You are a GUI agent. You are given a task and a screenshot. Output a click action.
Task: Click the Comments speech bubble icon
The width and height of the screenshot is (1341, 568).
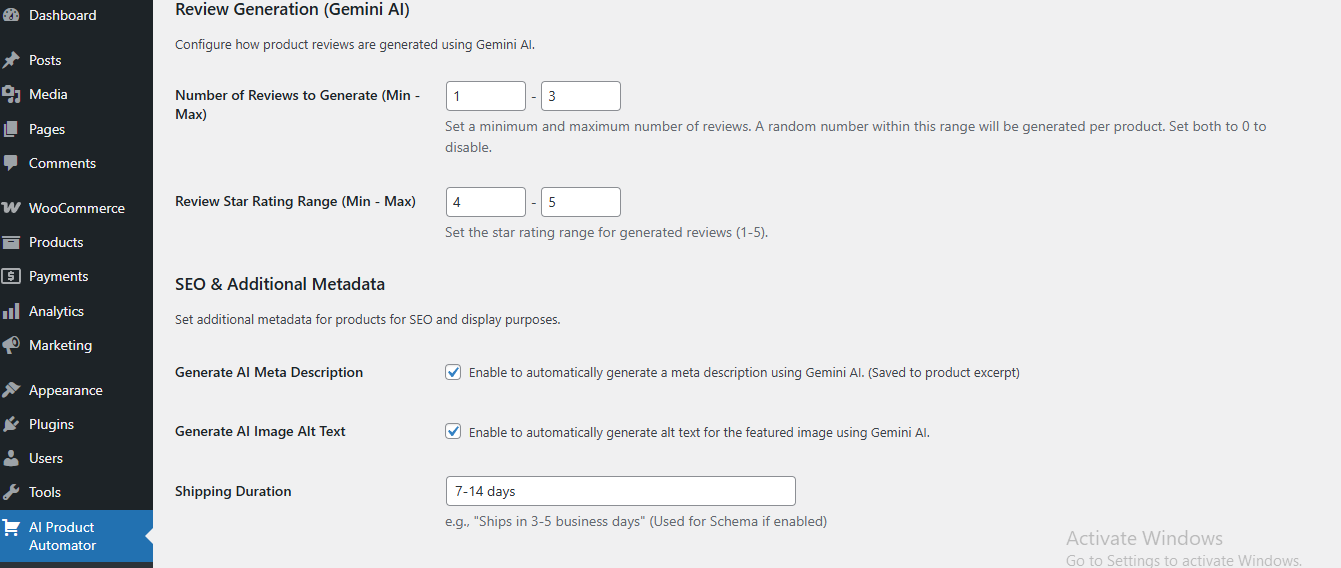click(x=11, y=163)
